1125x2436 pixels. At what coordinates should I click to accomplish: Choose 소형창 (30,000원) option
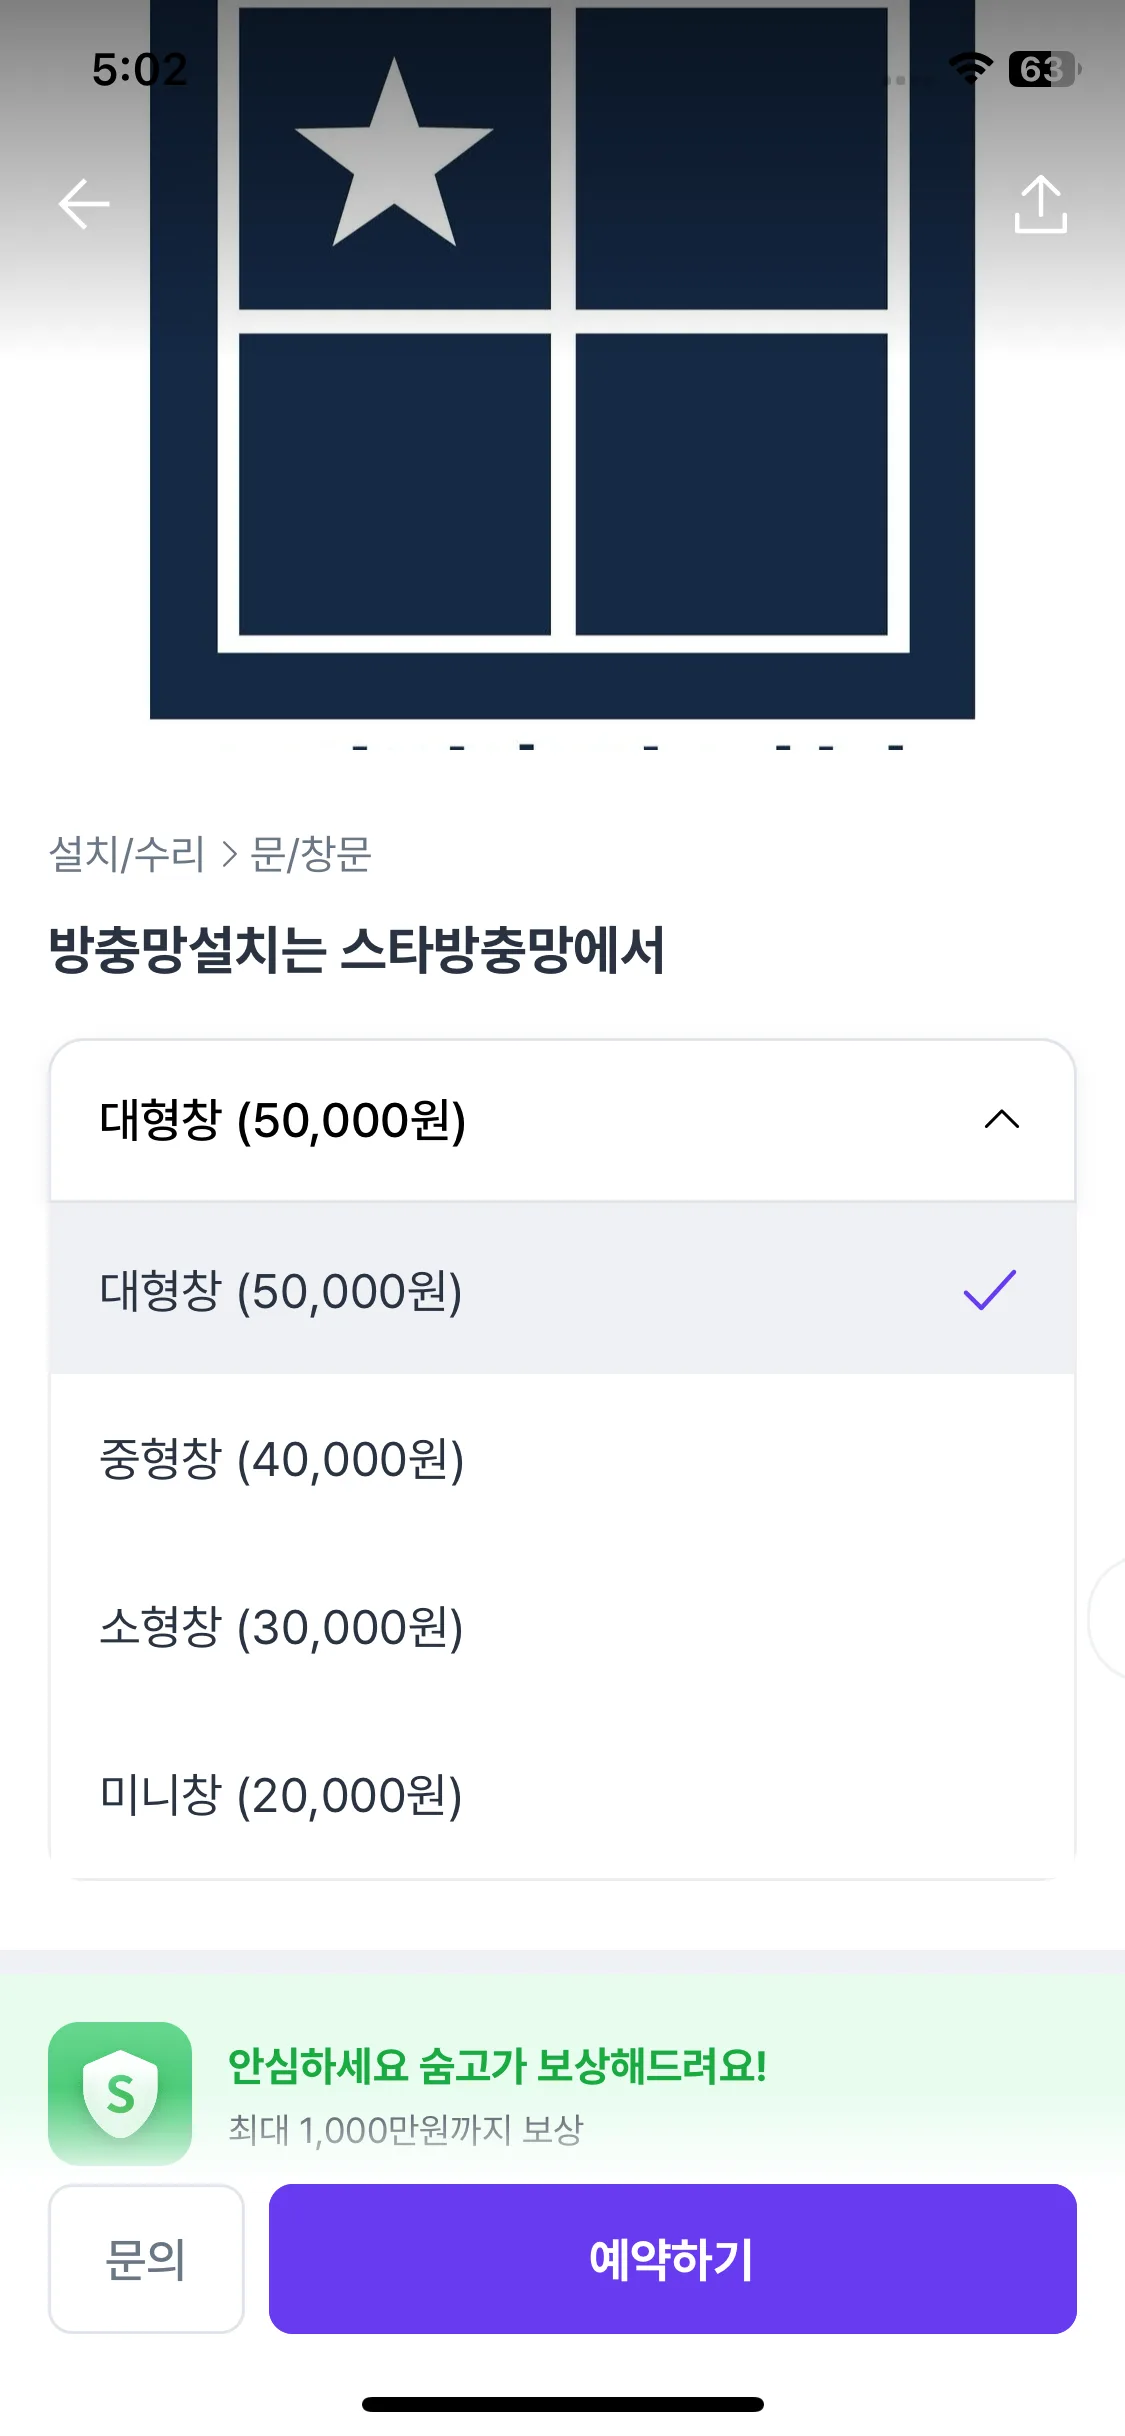pos(282,1627)
